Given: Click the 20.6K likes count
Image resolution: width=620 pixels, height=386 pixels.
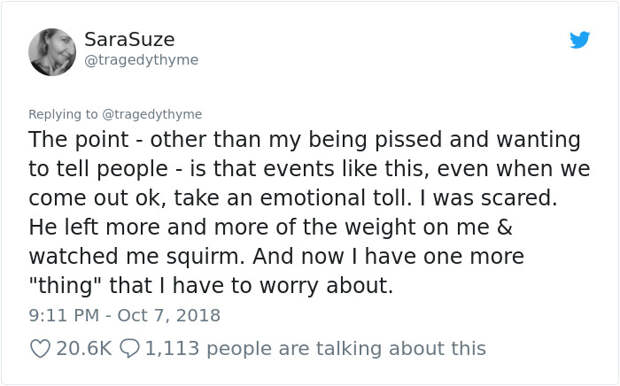Looking at the screenshot, I should (84, 348).
